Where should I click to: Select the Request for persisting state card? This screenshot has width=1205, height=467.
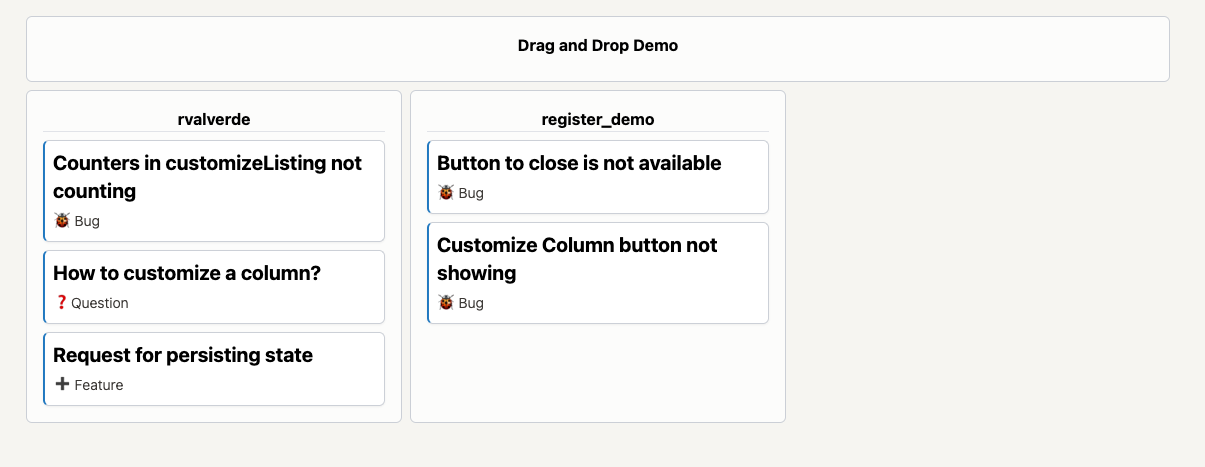tap(214, 369)
